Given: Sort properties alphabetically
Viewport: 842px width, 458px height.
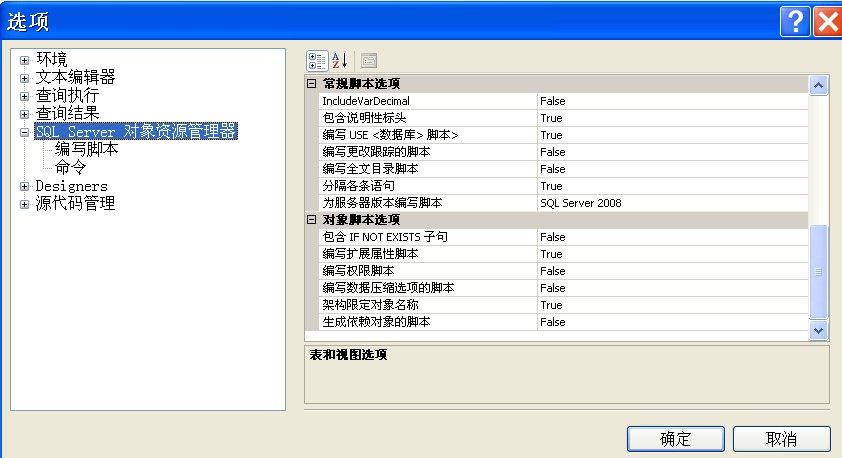Looking at the screenshot, I should point(339,61).
